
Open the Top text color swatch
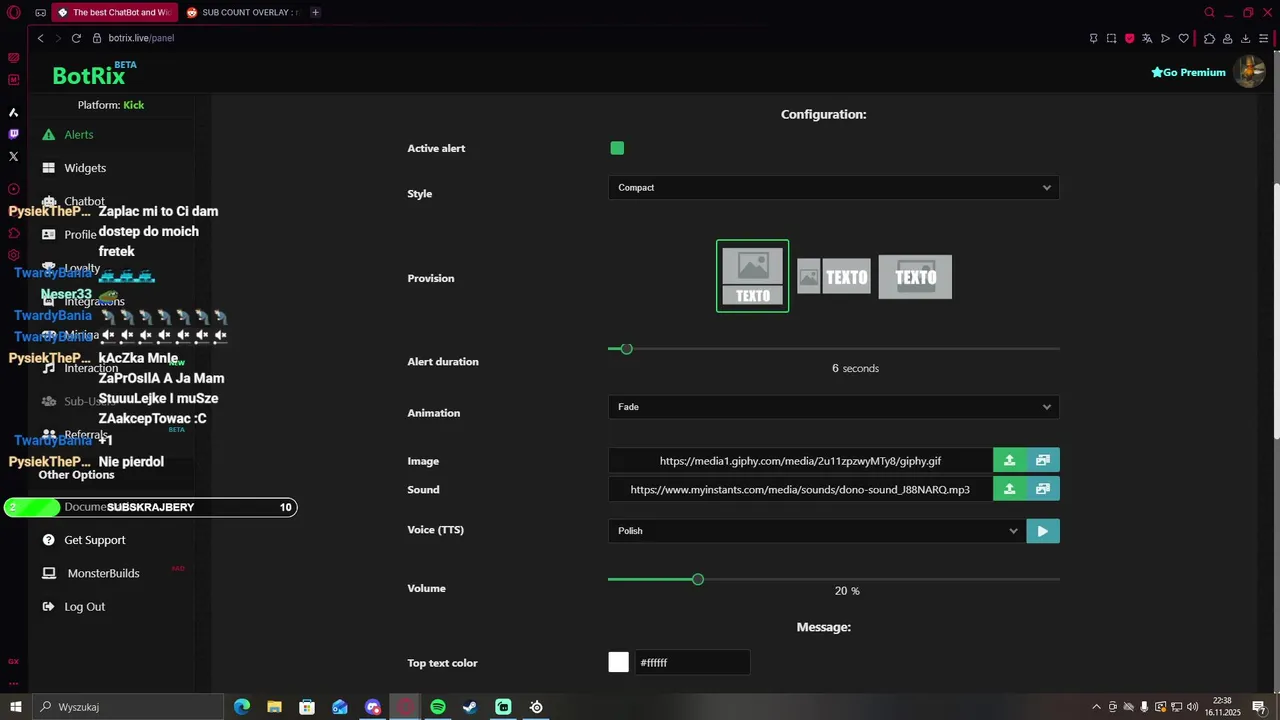(x=619, y=662)
